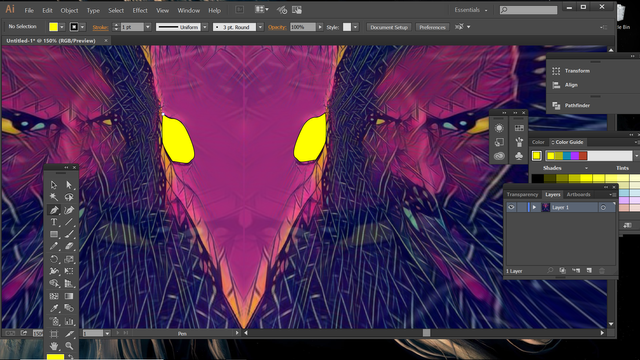Open the stroke color dropdown in control bar
The height and width of the screenshot is (360, 640).
[82, 27]
